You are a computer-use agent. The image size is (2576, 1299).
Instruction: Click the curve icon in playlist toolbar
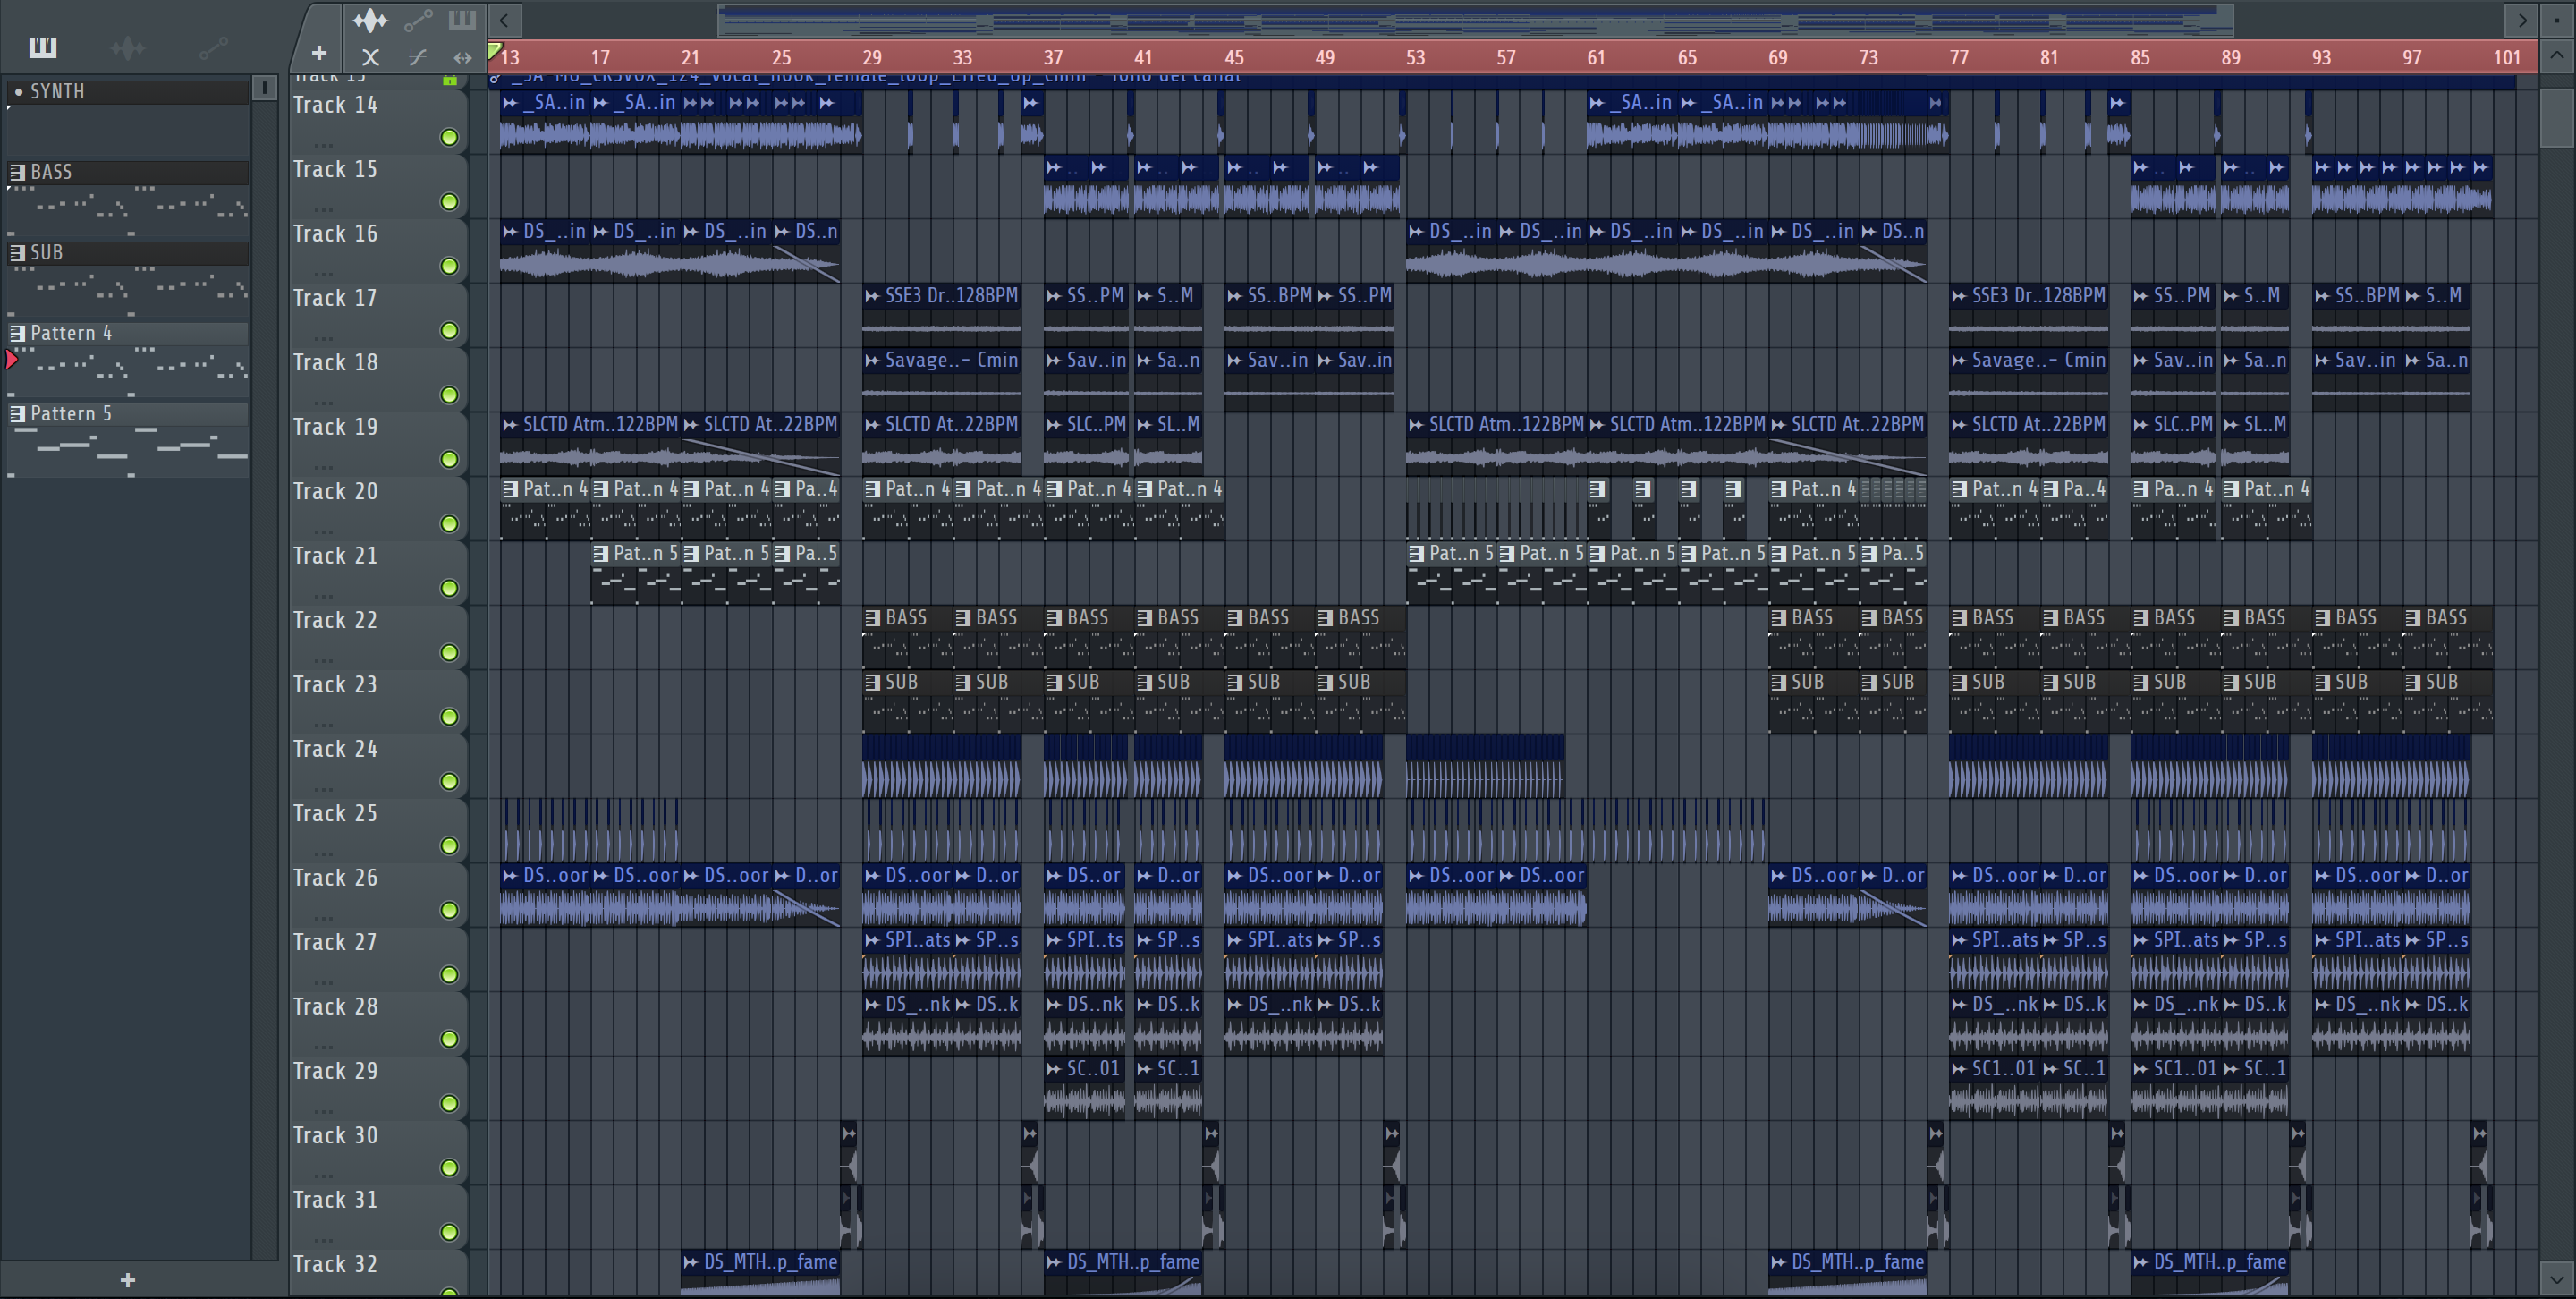(417, 57)
